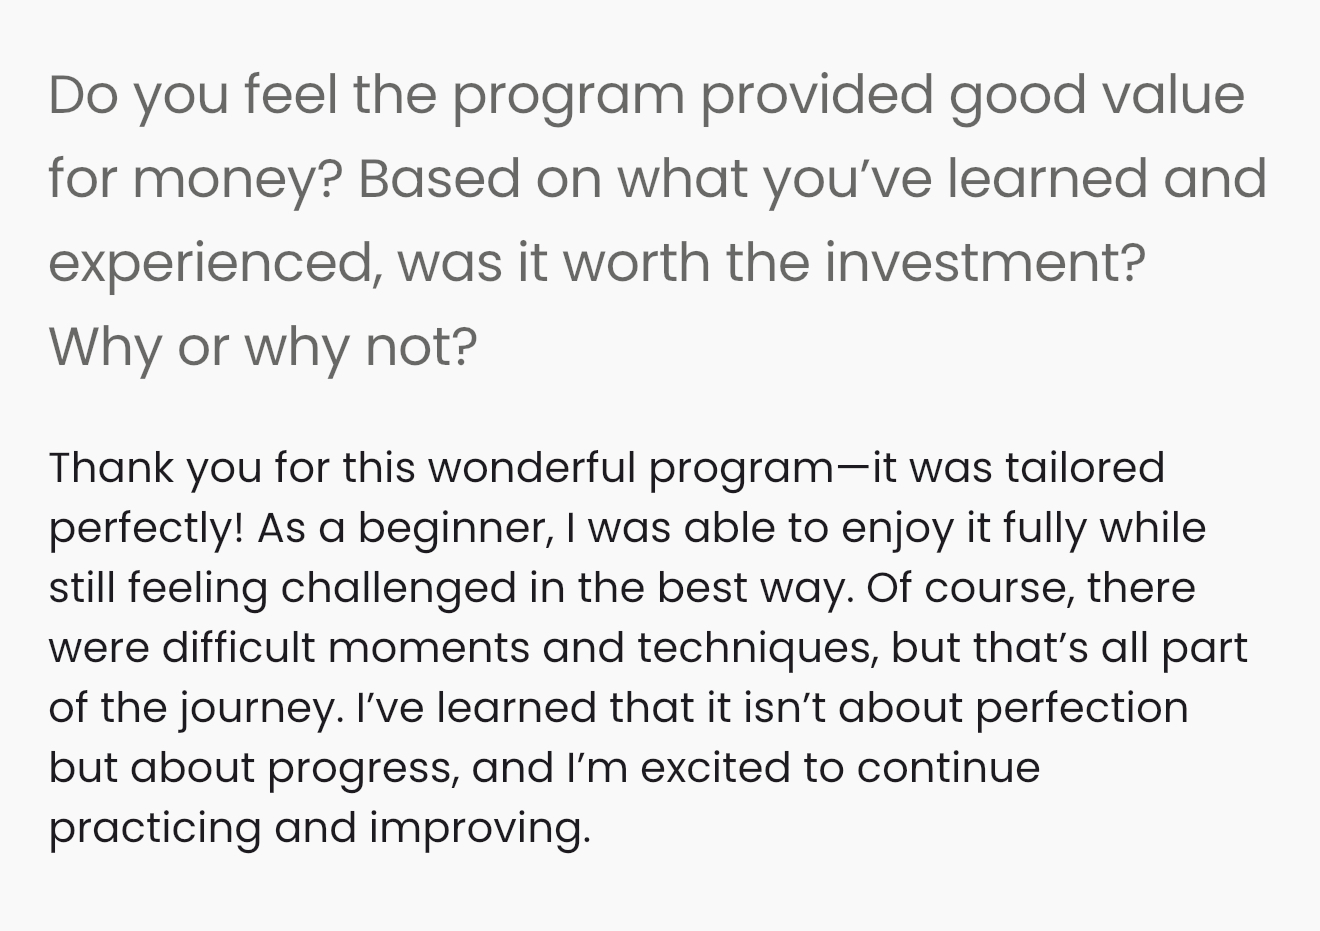Click the word "money?" in the question

237,180
